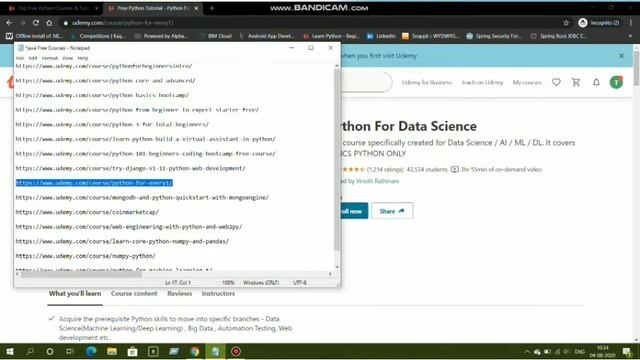Image resolution: width=640 pixels, height=360 pixels.
Task: Switch to Notepad on taskbar
Action: 216,351
